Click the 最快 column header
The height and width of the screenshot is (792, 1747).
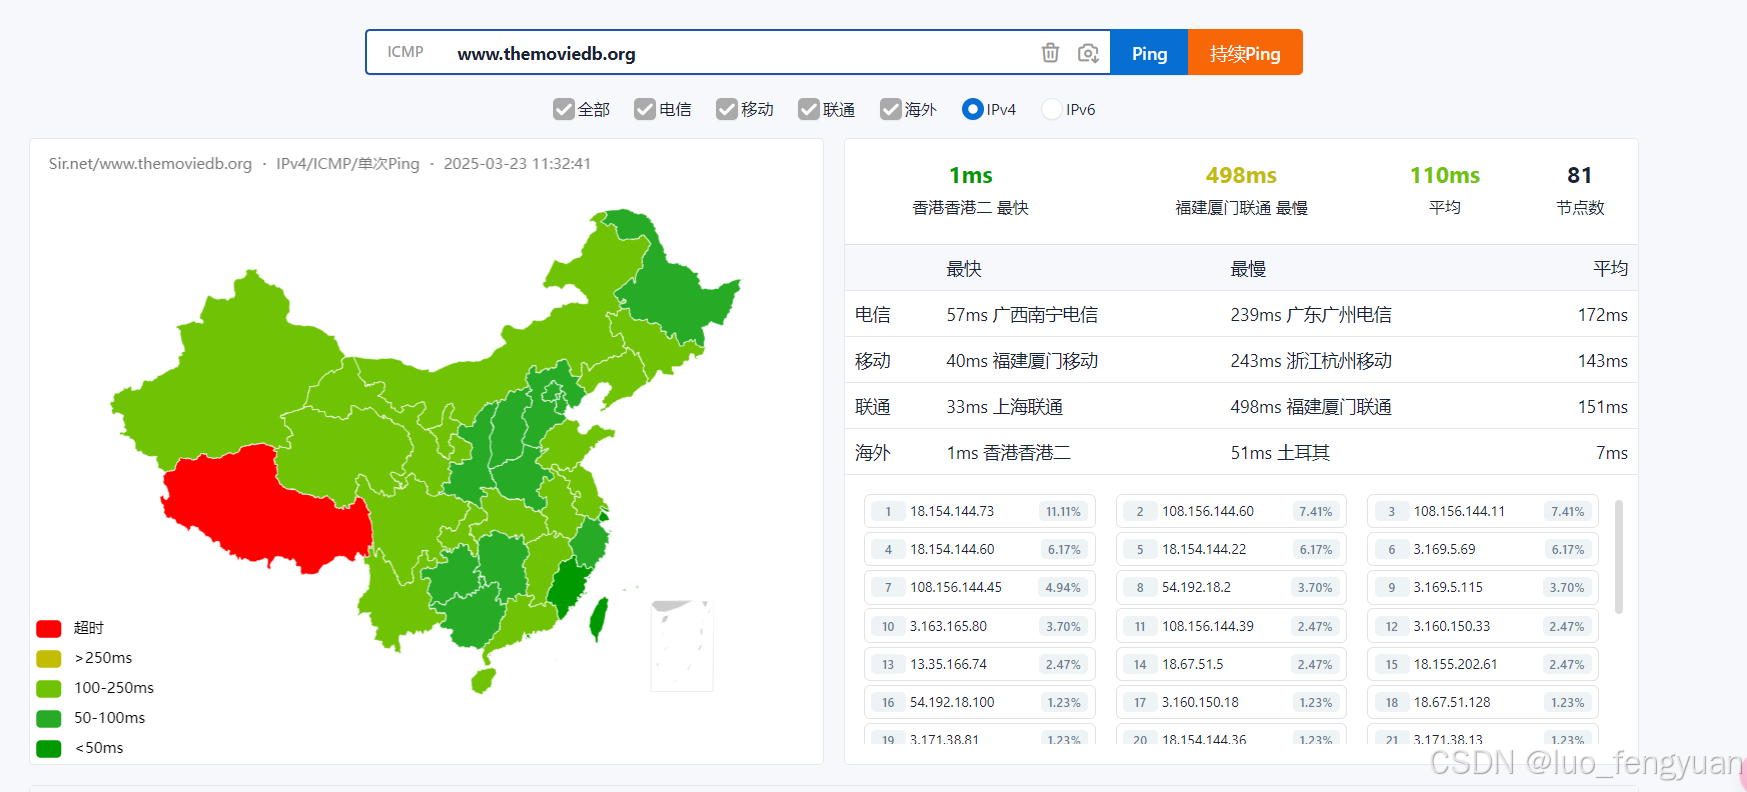[964, 269]
